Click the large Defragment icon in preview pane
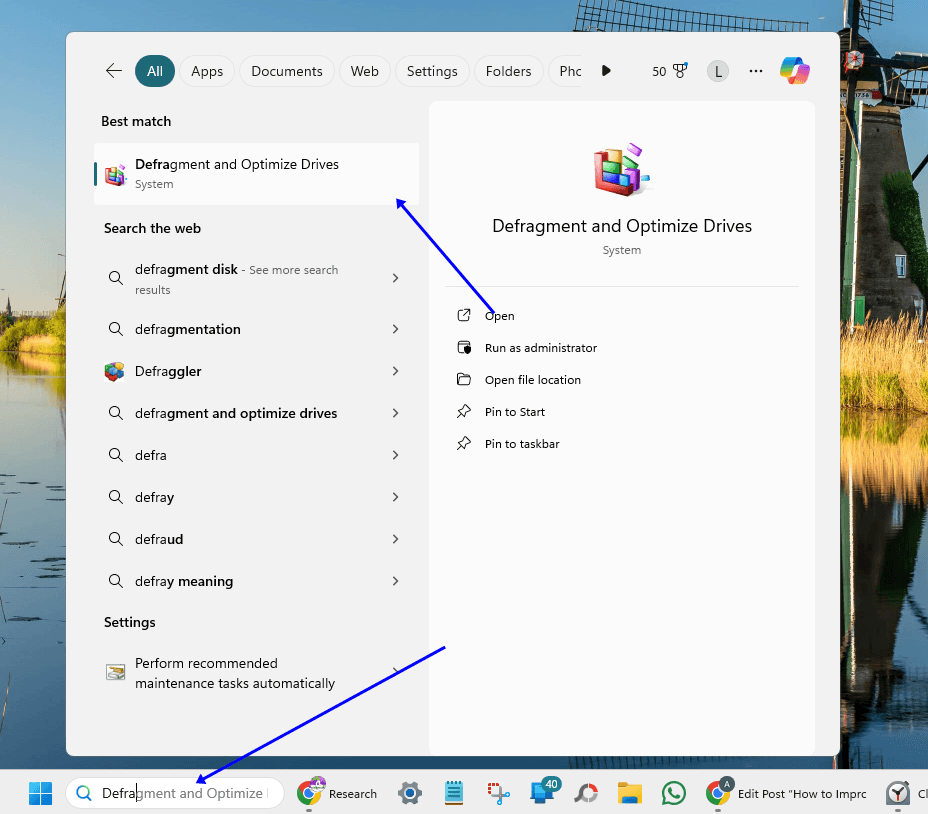The image size is (928, 814). point(621,169)
